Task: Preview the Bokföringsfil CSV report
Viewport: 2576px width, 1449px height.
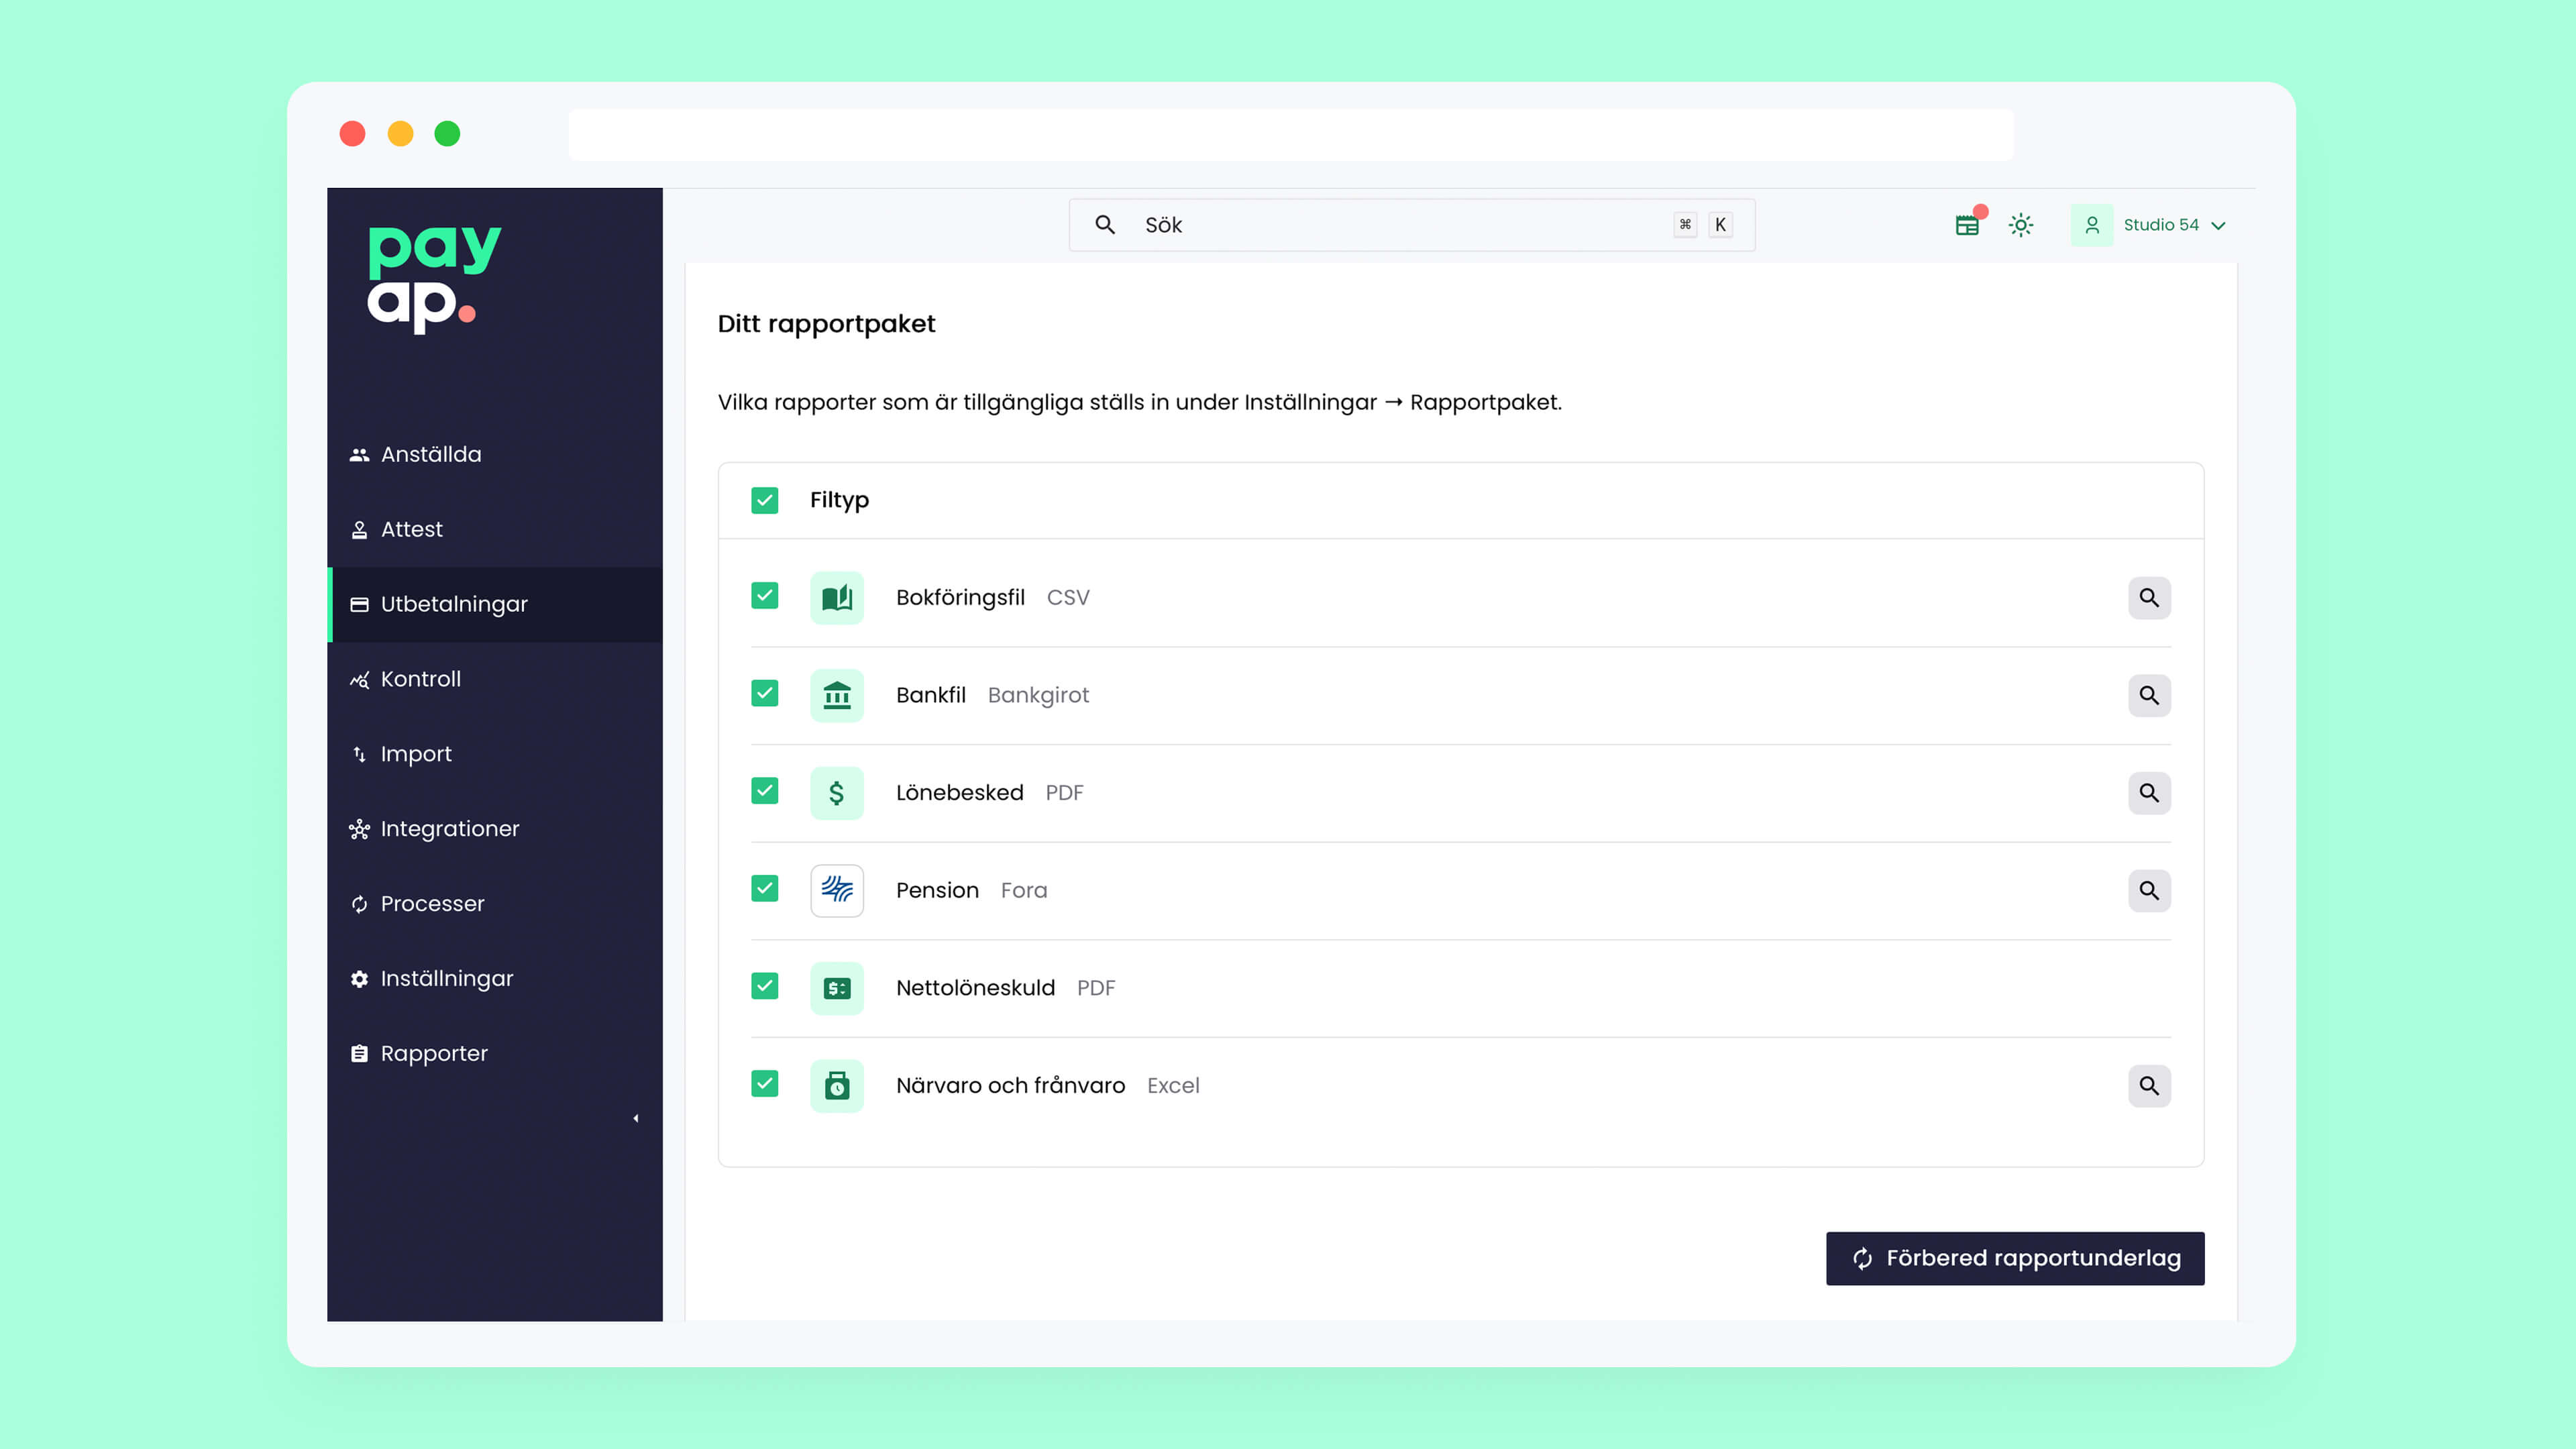Action: [2148, 598]
